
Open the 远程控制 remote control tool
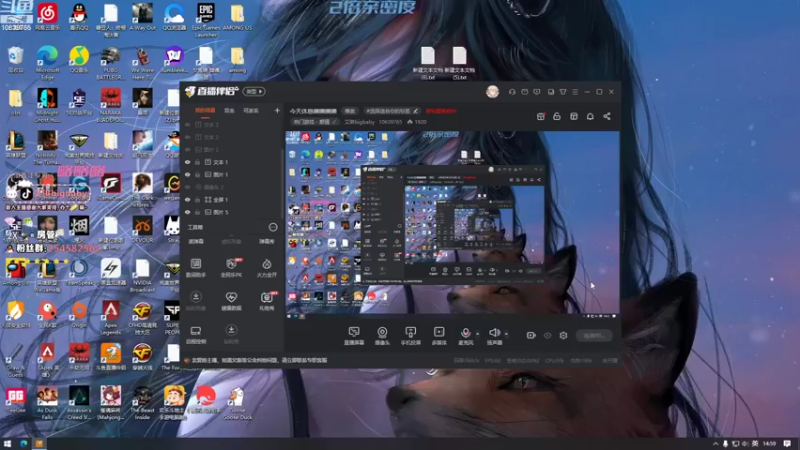pyautogui.click(x=196, y=335)
